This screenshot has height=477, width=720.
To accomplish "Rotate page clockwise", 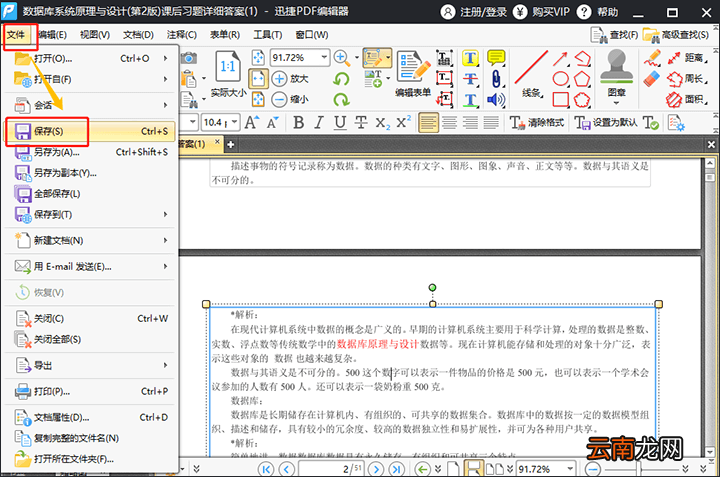I will 341,99.
